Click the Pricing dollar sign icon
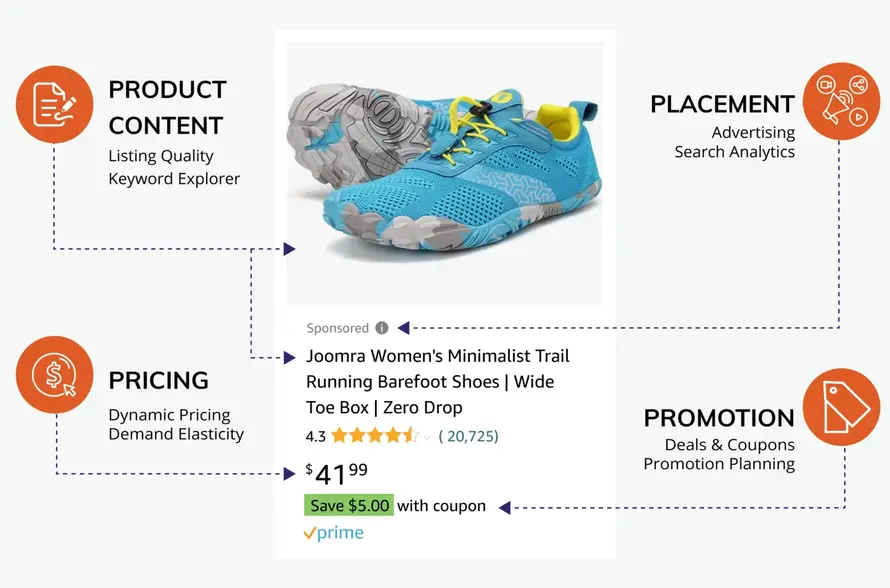The width and height of the screenshot is (890, 588). [54, 376]
